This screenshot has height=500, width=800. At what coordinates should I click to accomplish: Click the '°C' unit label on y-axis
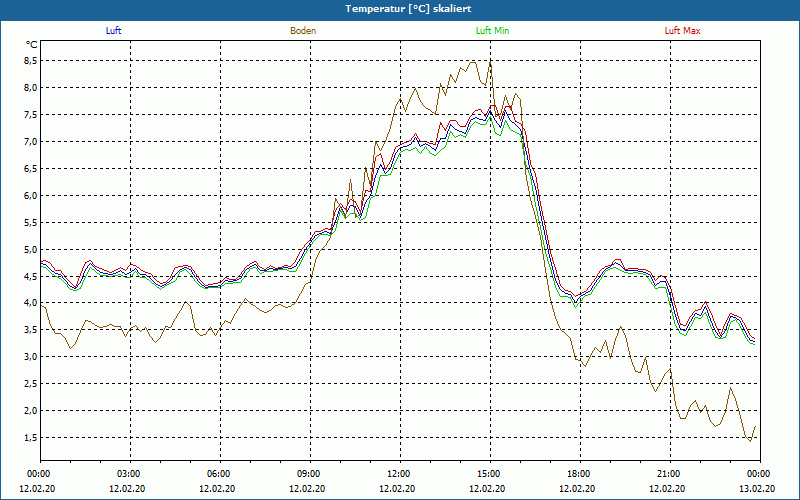(32, 45)
